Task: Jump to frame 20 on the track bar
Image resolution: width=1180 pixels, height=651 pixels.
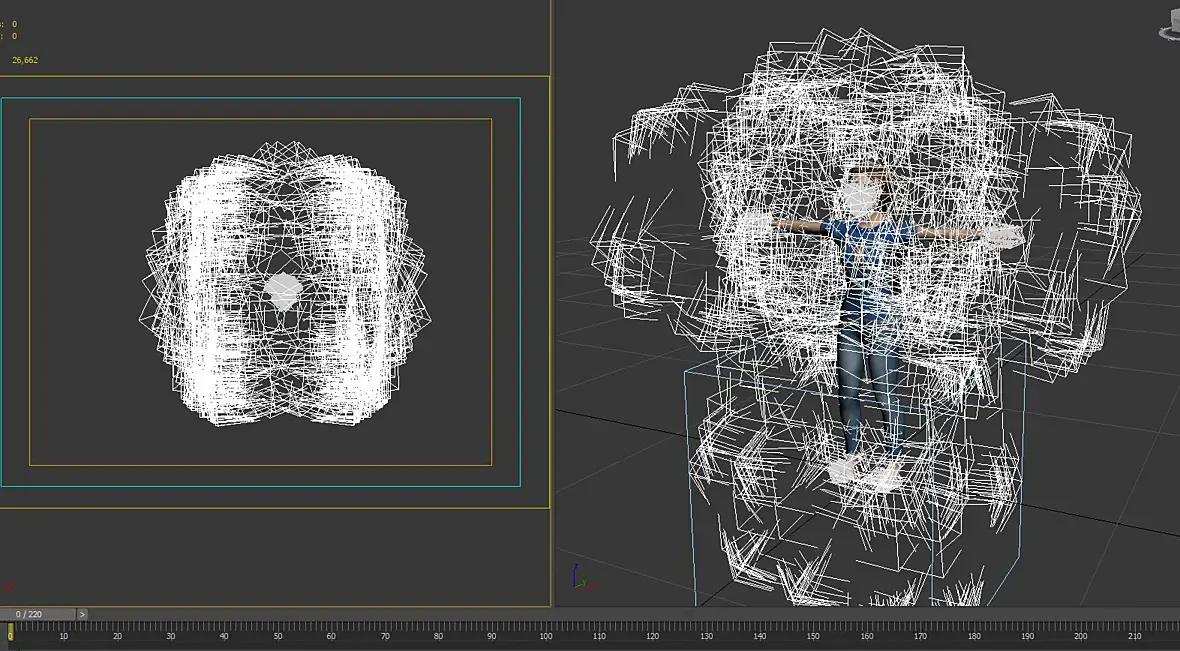Action: point(117,636)
